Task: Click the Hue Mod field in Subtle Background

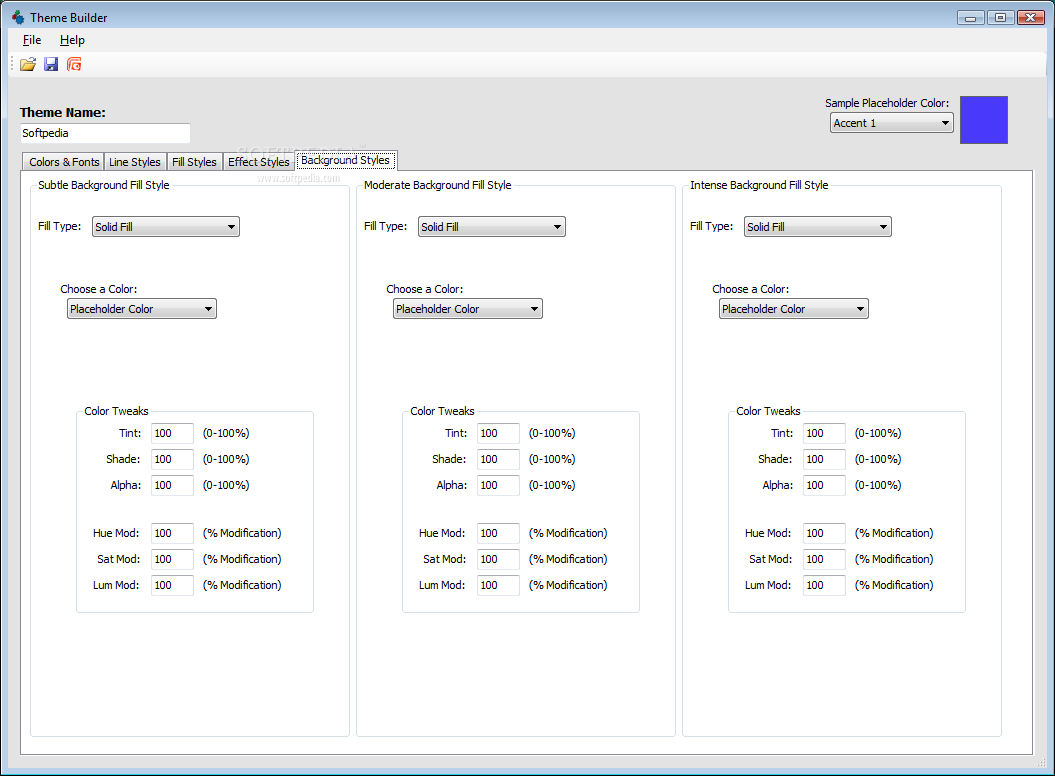Action: click(x=172, y=533)
